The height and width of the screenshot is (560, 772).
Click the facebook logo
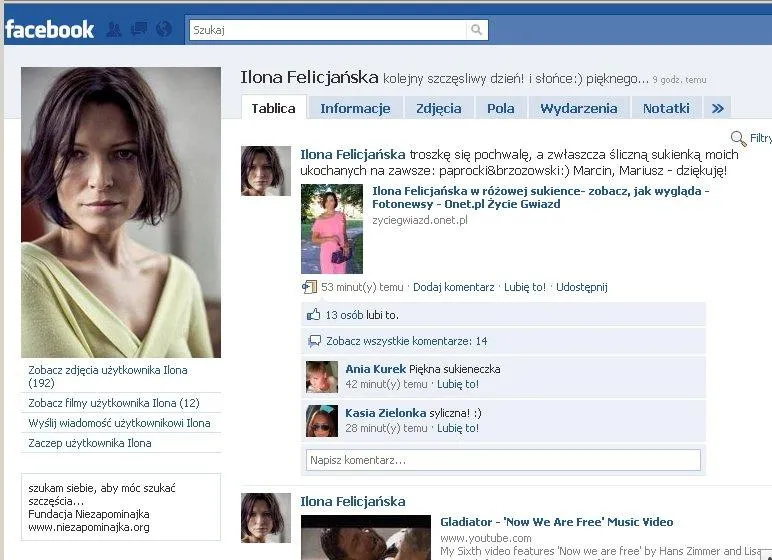pyautogui.click(x=49, y=29)
